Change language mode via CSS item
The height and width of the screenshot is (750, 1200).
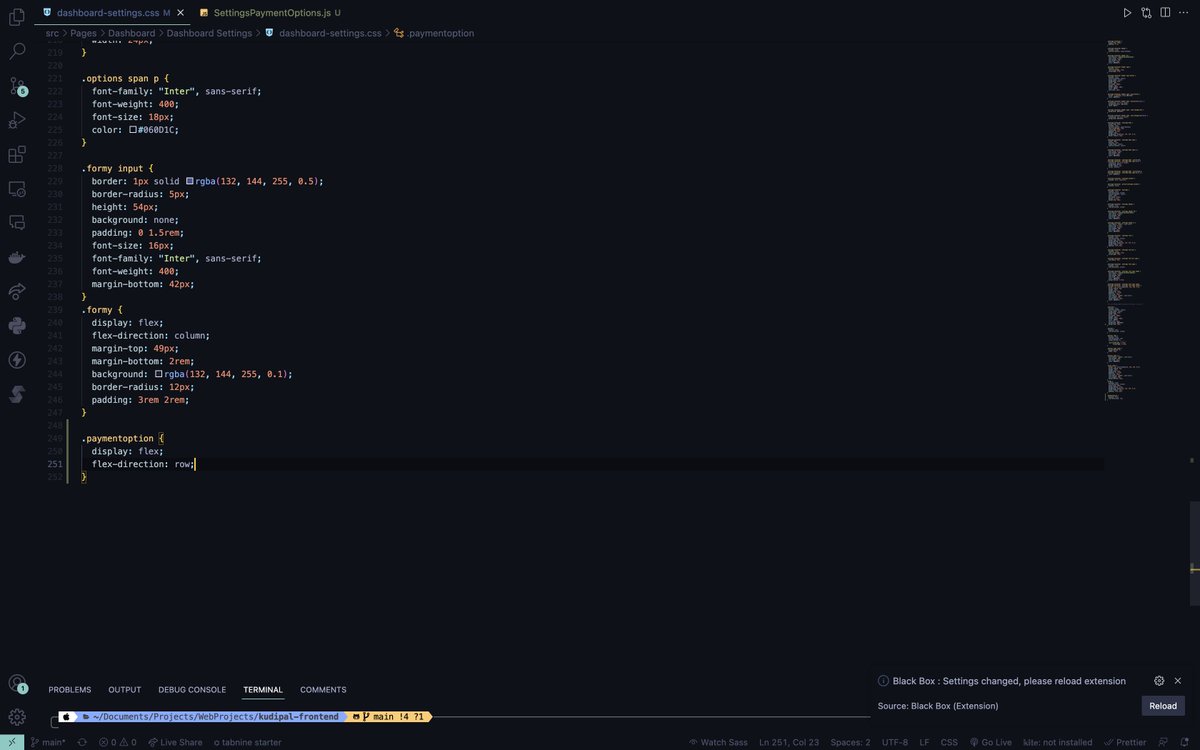click(x=949, y=742)
